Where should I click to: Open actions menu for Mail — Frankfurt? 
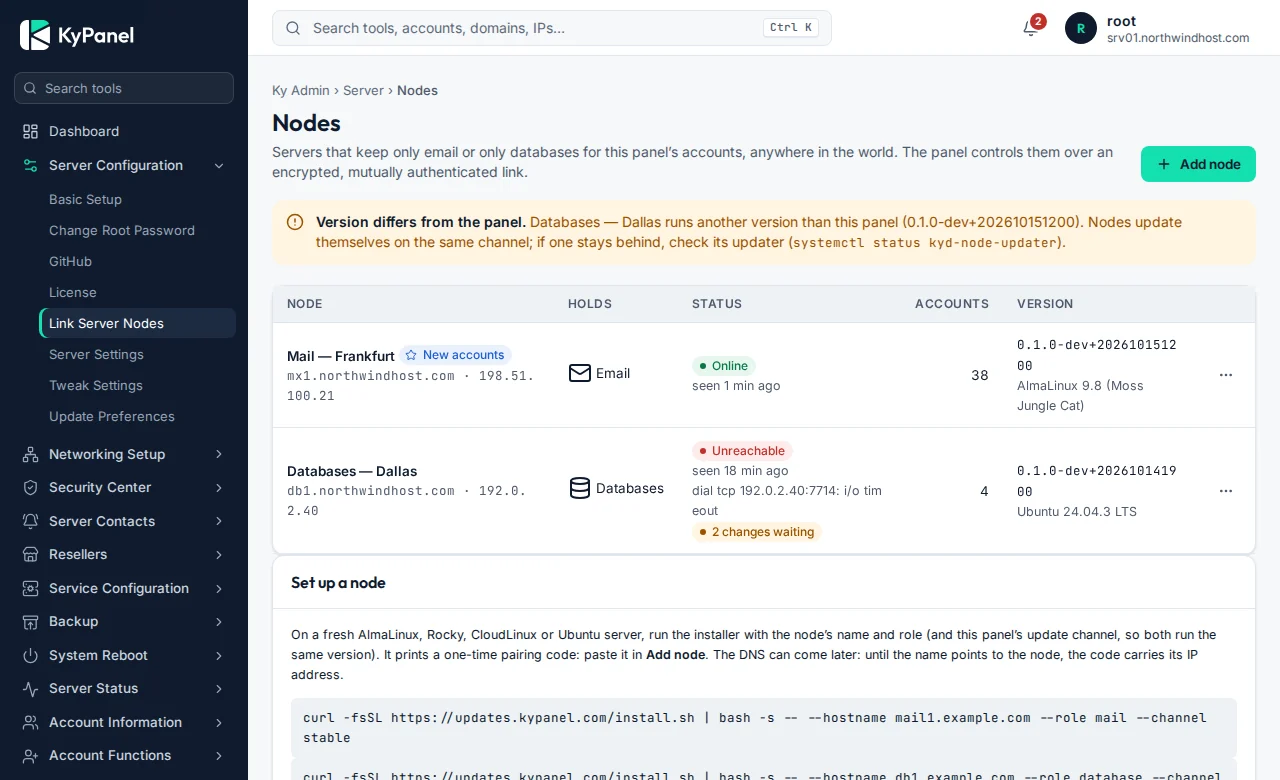pos(1226,375)
